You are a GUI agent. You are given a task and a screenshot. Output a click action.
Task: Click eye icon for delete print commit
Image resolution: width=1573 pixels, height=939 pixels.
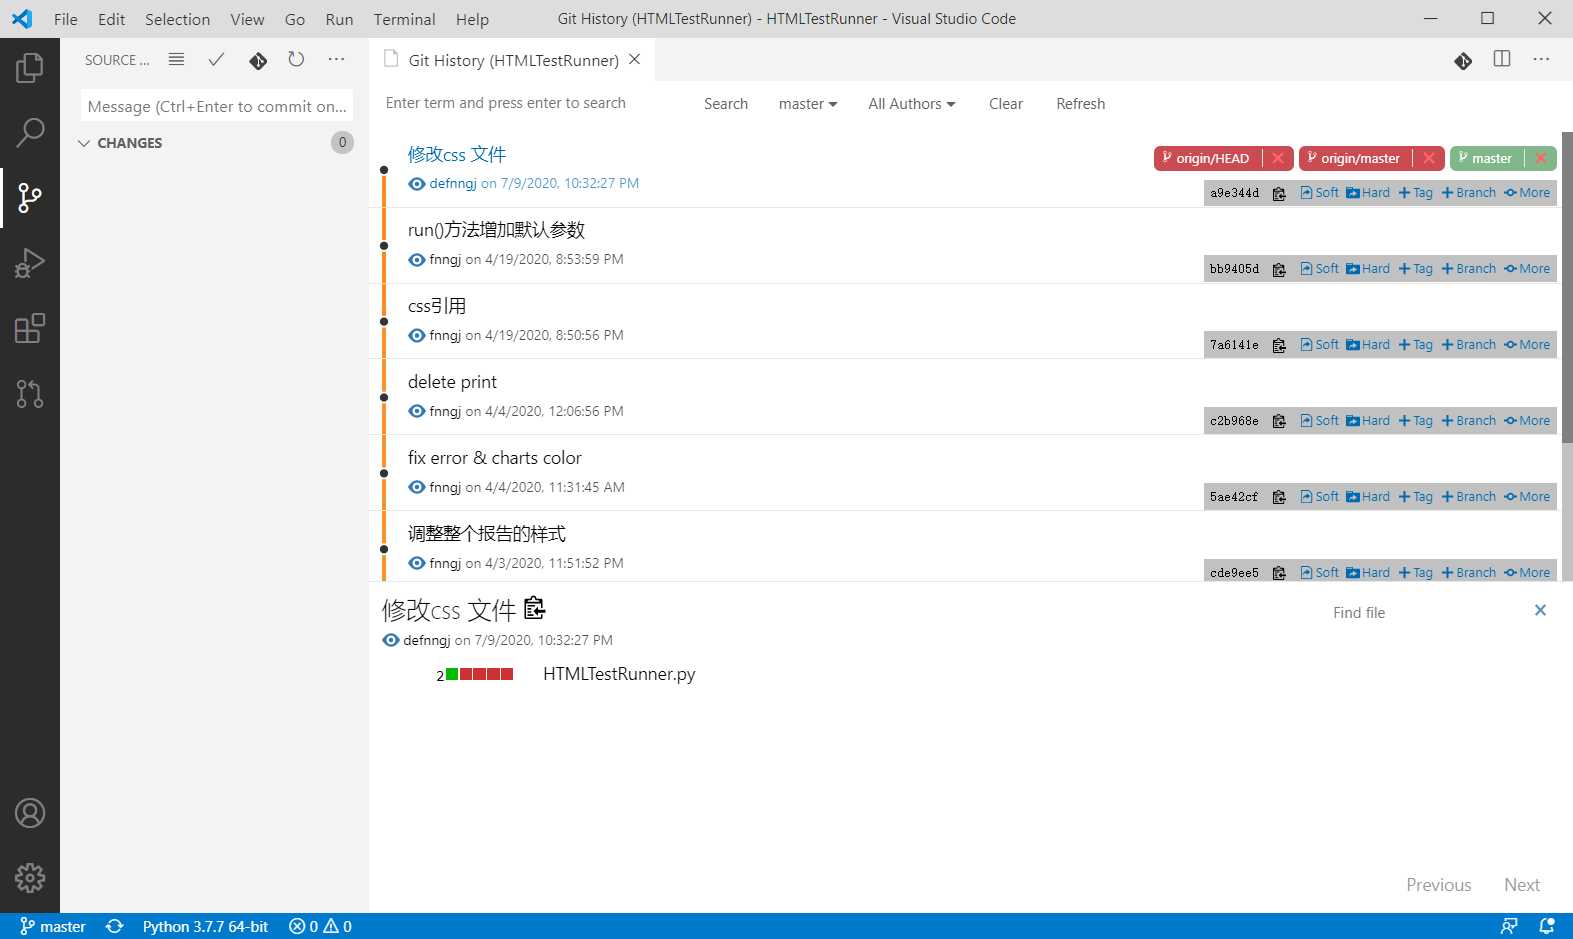417,412
